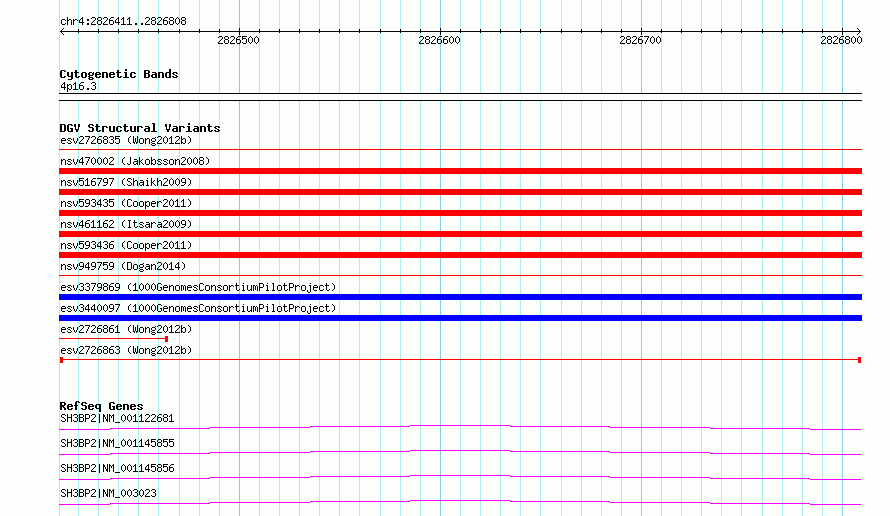Click the thin red line under esv2726863
The height and width of the screenshot is (516, 890).
[x=460, y=360]
